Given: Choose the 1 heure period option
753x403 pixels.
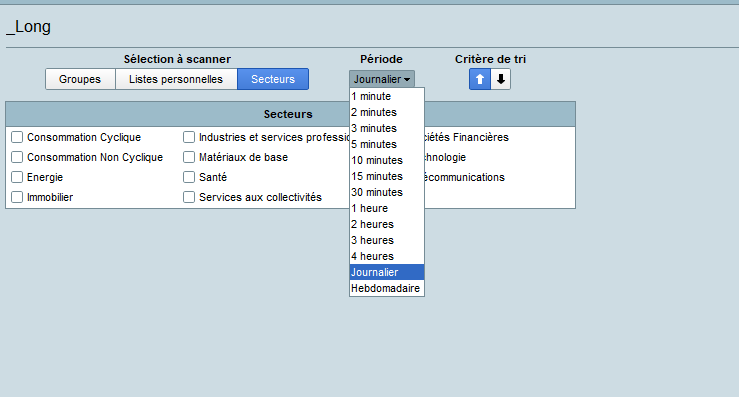Looking at the screenshot, I should click(370, 208).
